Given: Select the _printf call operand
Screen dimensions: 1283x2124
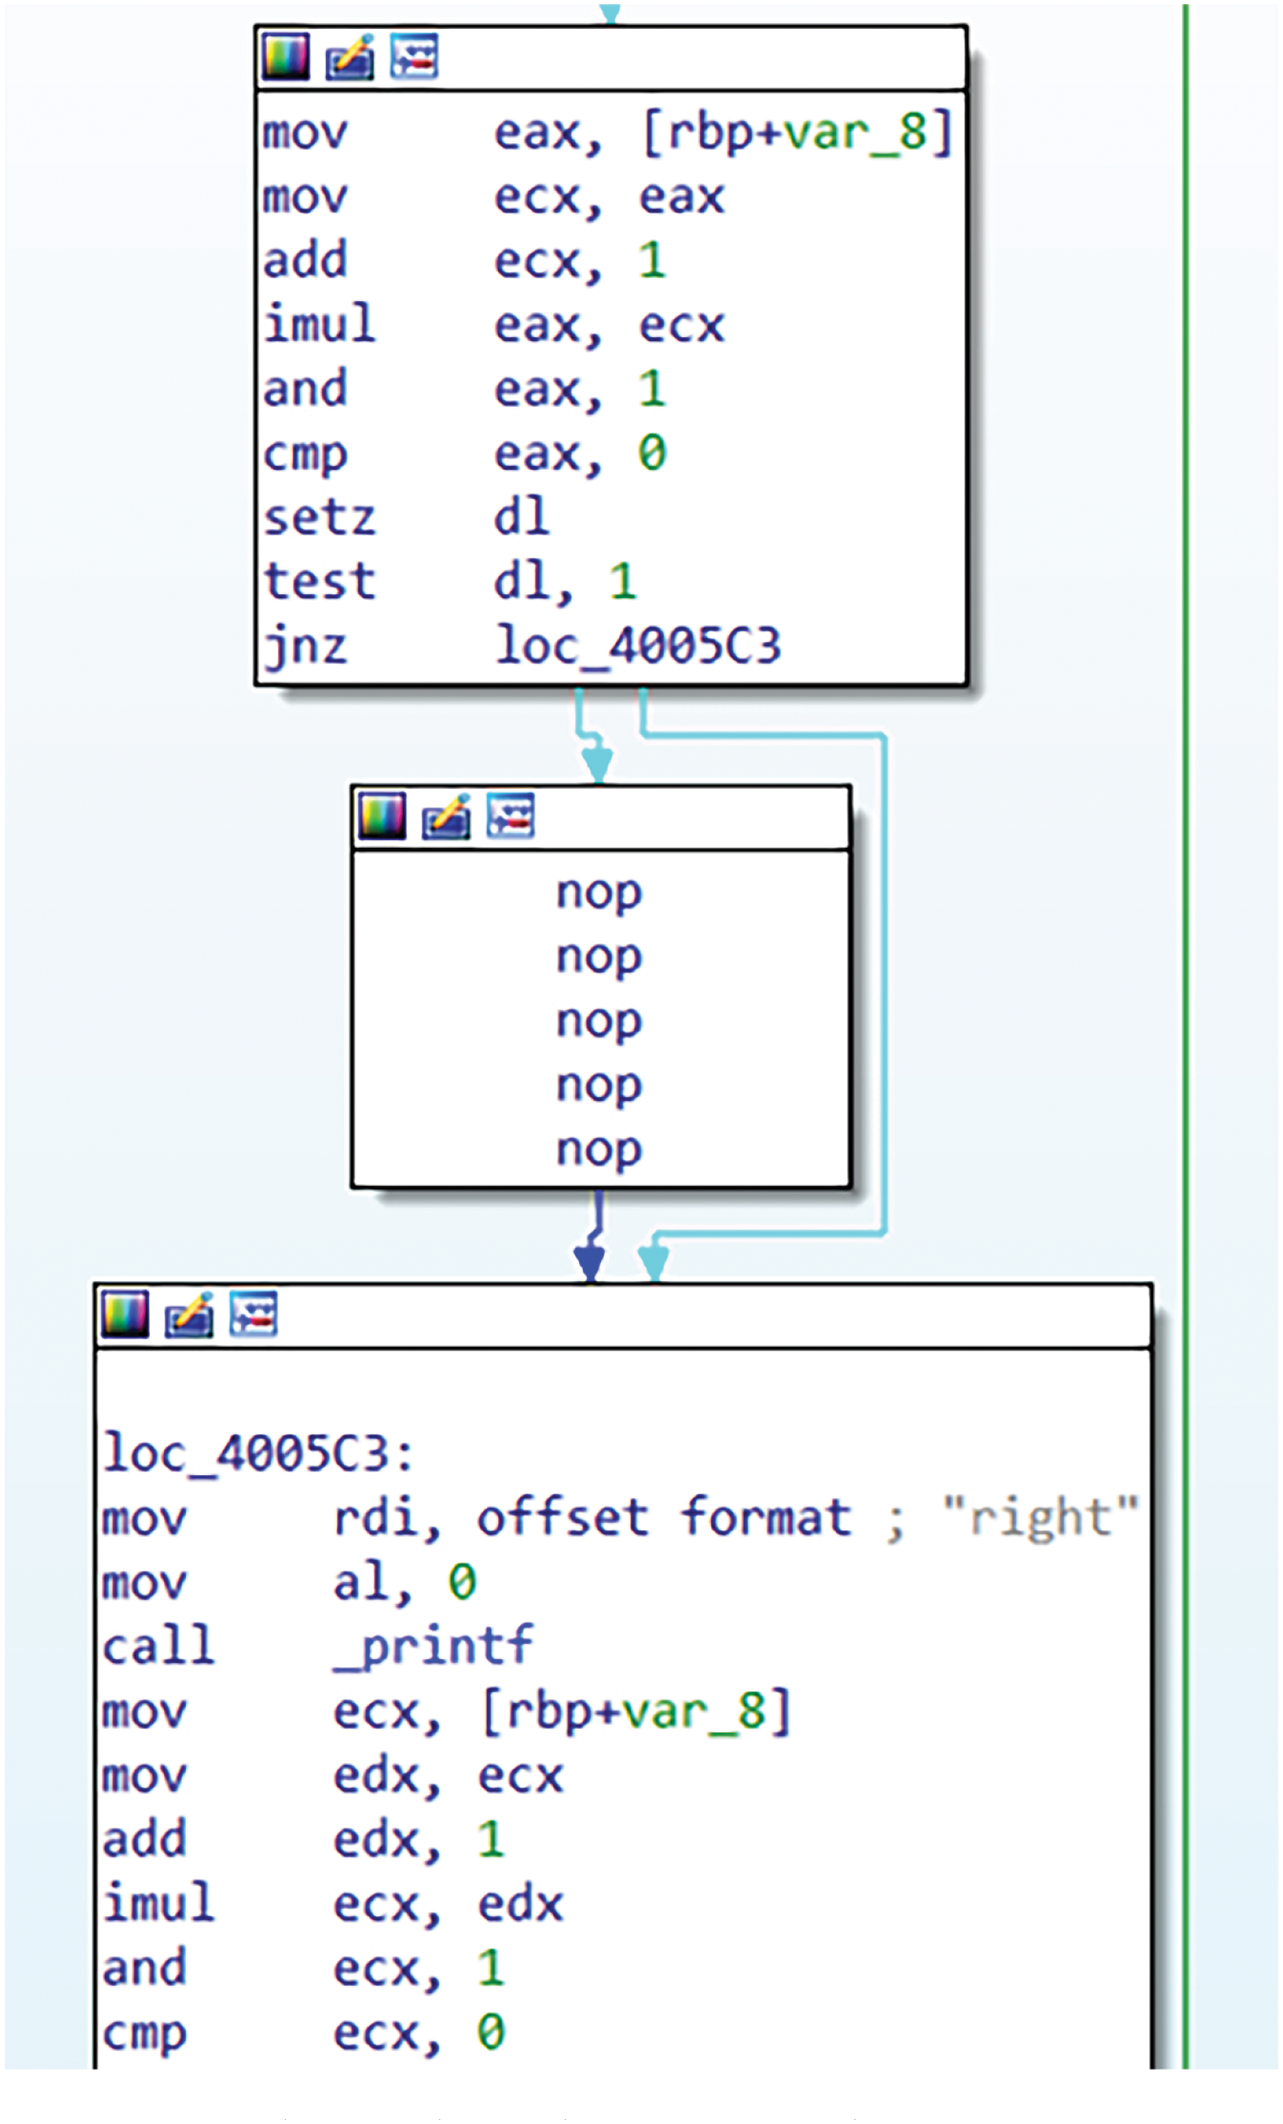Looking at the screenshot, I should point(433,1646).
